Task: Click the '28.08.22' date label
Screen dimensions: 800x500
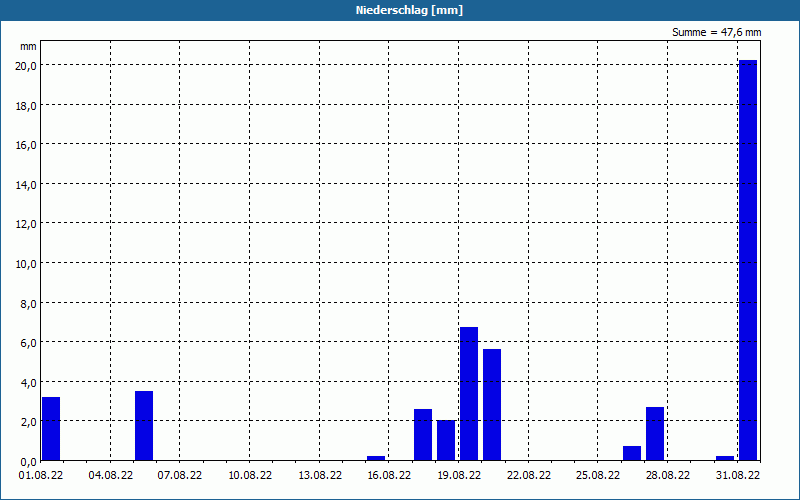Action: [x=668, y=476]
